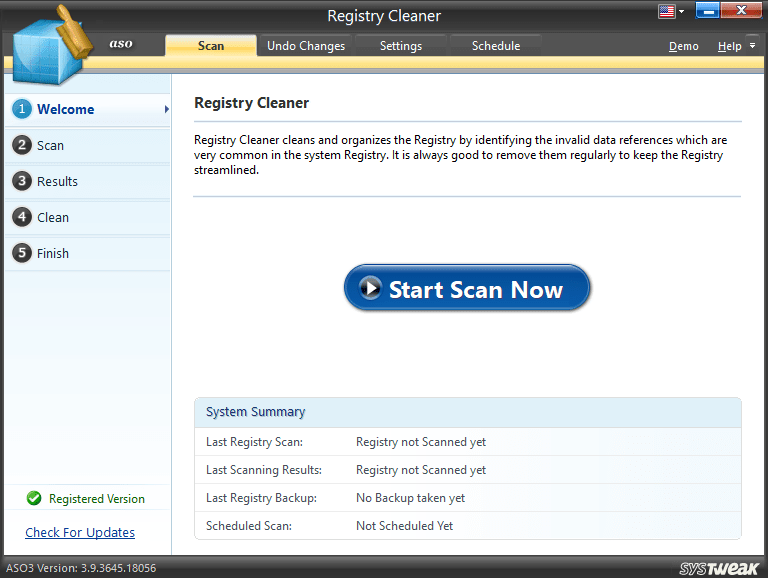Image resolution: width=768 pixels, height=578 pixels.
Task: Click the Check For Updates link
Action: [x=80, y=532]
